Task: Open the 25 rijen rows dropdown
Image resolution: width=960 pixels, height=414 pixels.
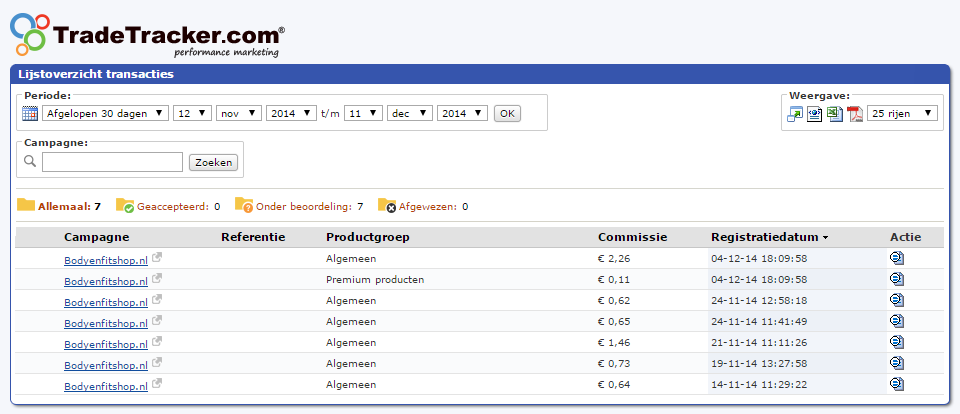Action: click(902, 113)
